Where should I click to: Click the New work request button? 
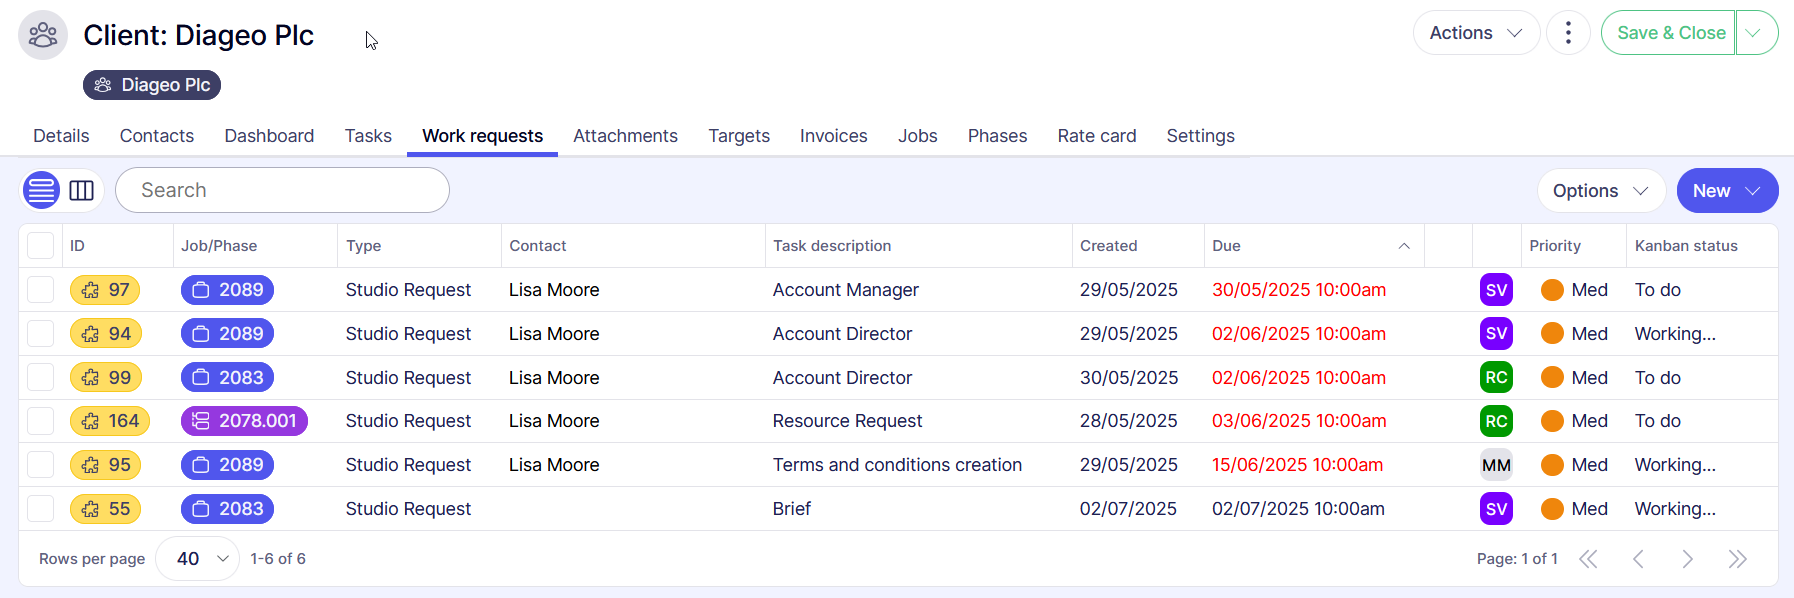[1726, 190]
